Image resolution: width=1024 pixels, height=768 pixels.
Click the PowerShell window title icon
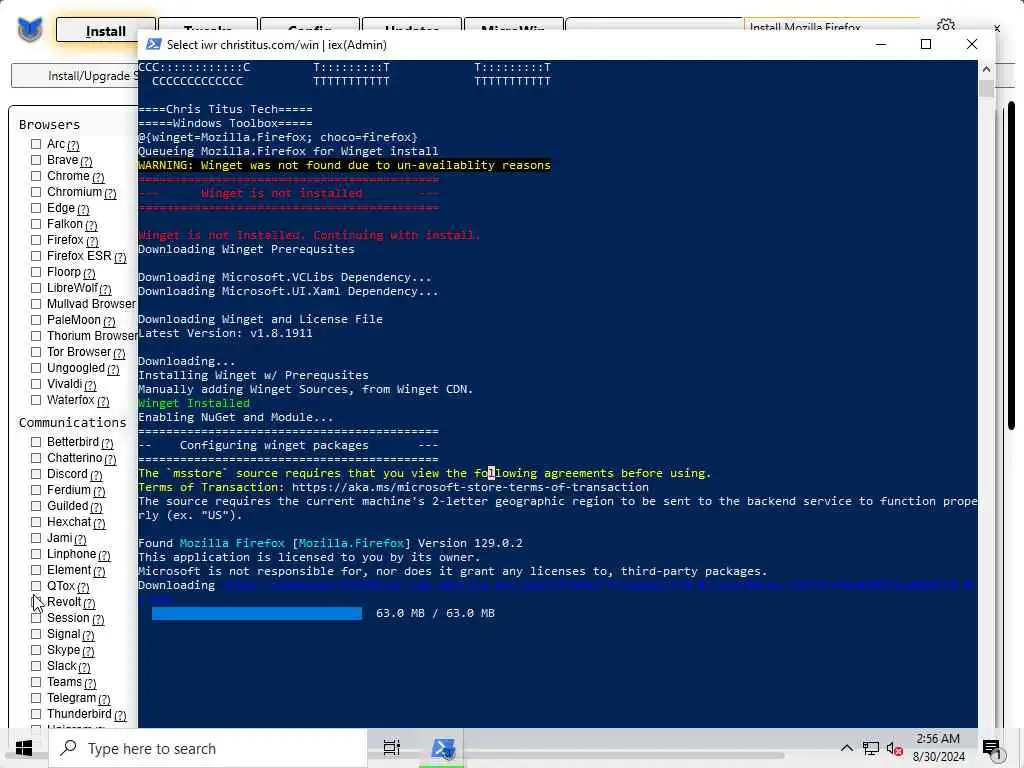tap(153, 44)
